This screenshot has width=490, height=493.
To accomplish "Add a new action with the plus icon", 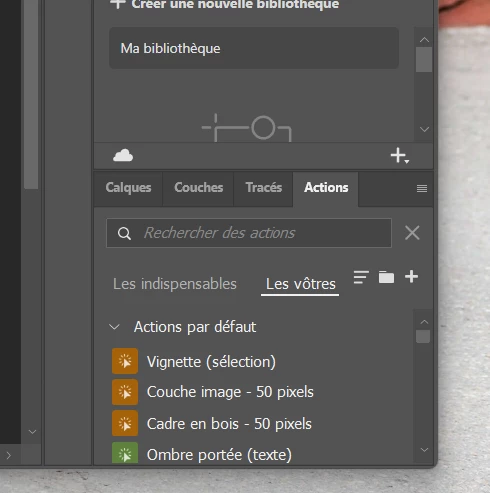I will [411, 277].
